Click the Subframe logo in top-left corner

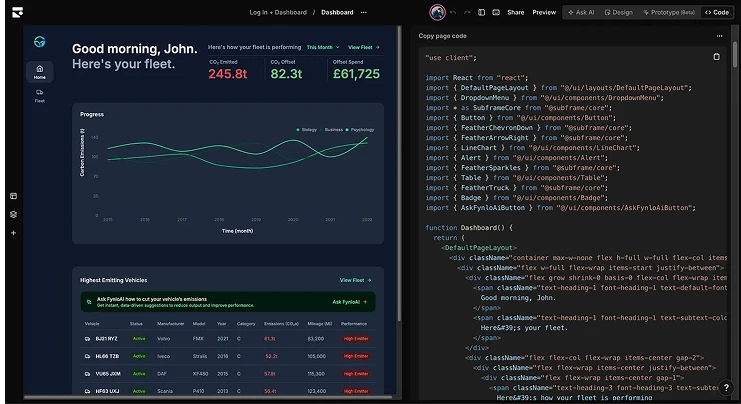tap(17, 12)
